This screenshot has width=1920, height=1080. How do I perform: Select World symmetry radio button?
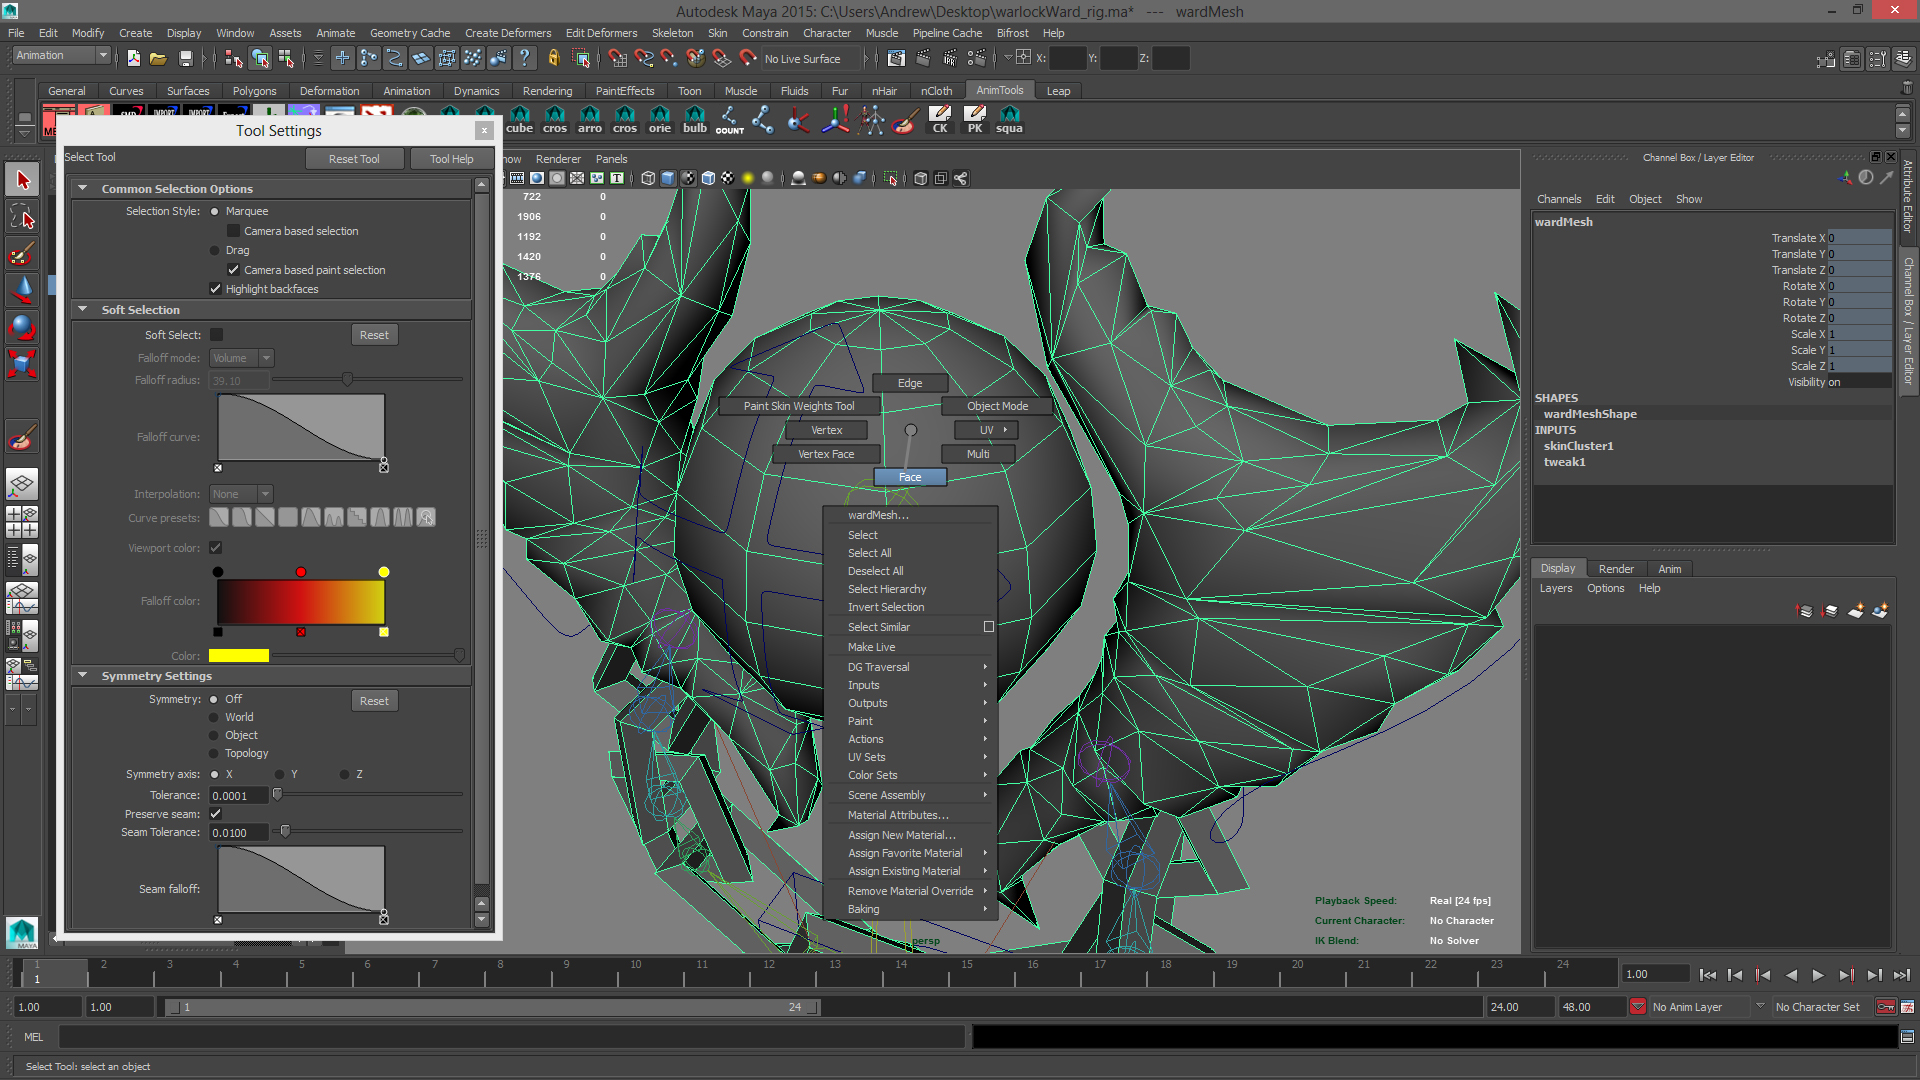[214, 717]
